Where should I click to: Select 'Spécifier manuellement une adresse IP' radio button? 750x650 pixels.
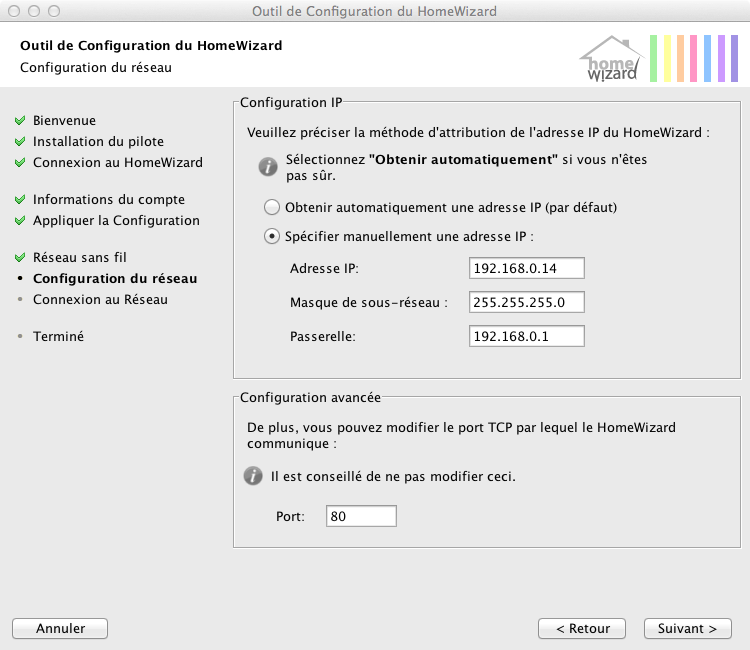click(x=272, y=236)
